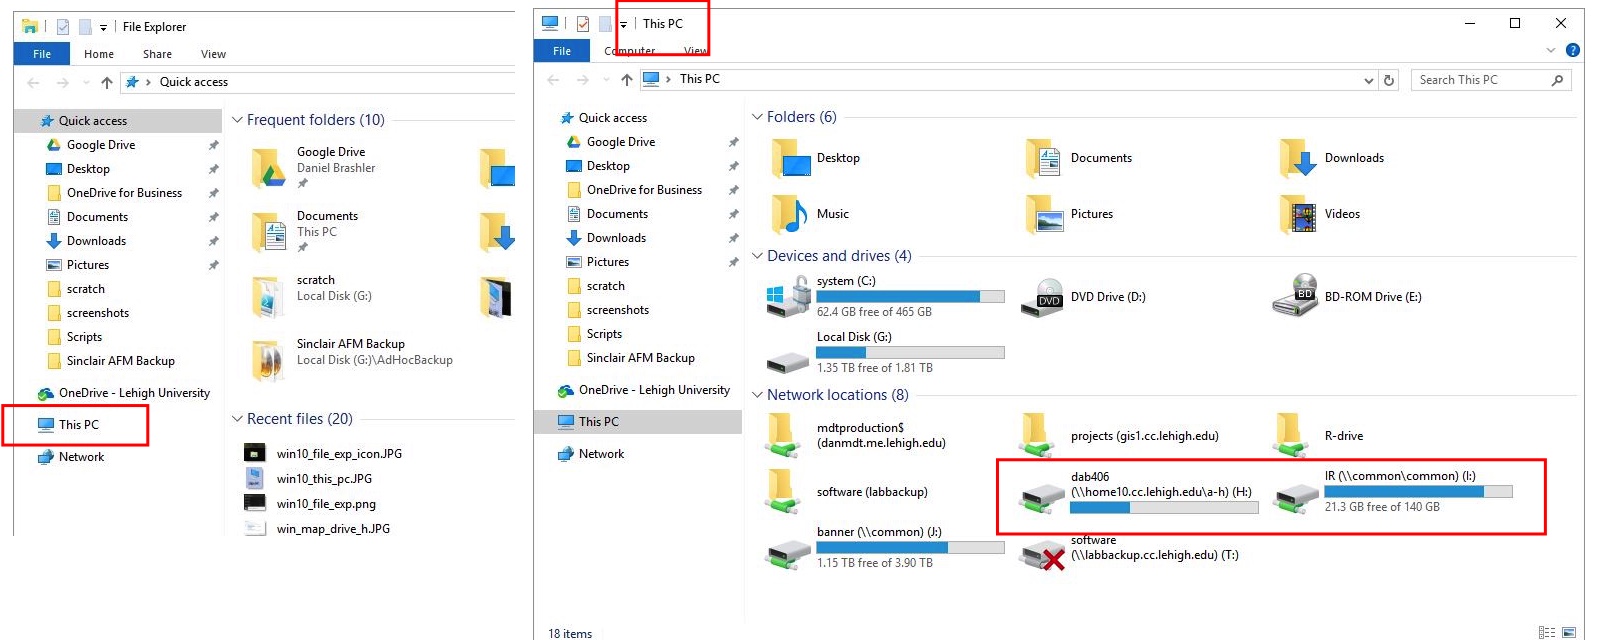Click Quick access address bar in File Explorer
The image size is (1600, 640).
tap(317, 82)
